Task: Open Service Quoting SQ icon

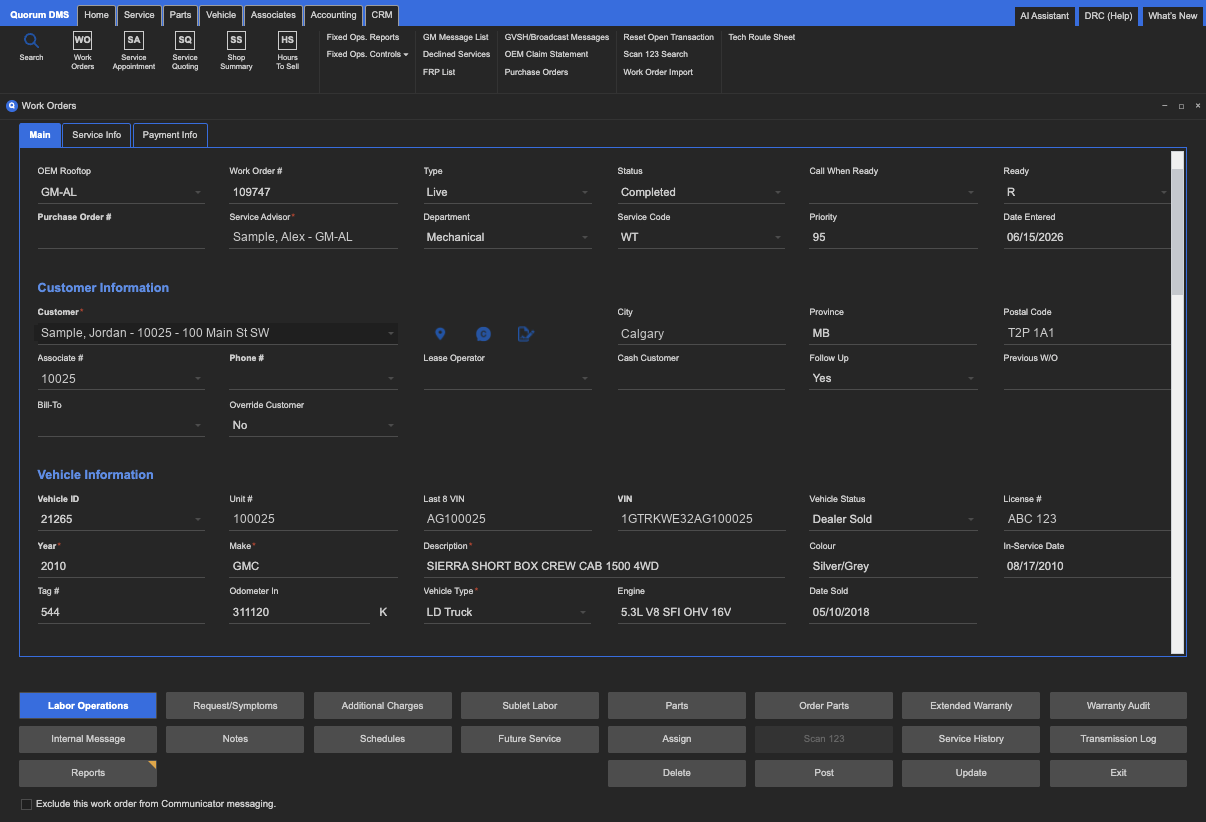Action: point(185,40)
